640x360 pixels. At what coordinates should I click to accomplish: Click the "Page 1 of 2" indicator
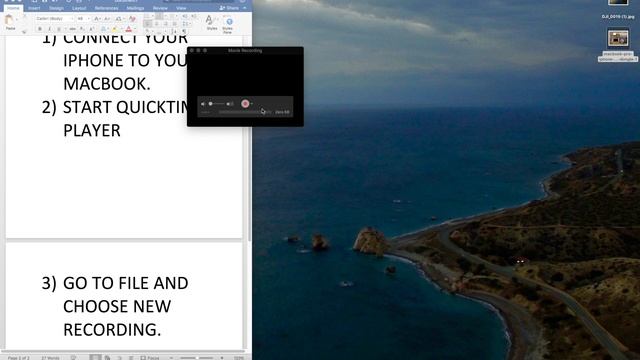(18, 358)
